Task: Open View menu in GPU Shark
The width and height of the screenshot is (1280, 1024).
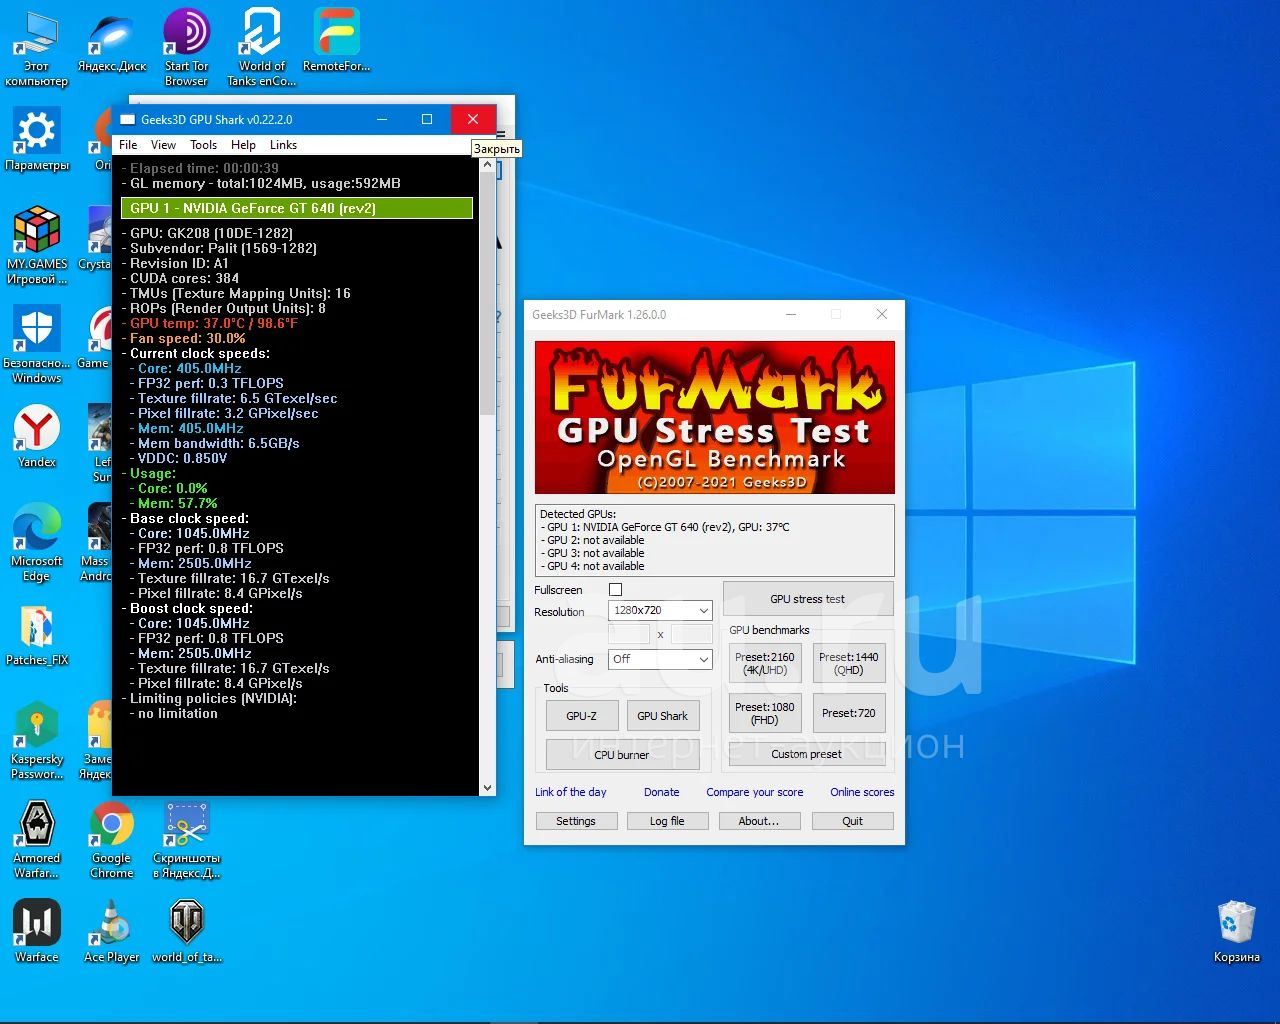Action: click(163, 145)
